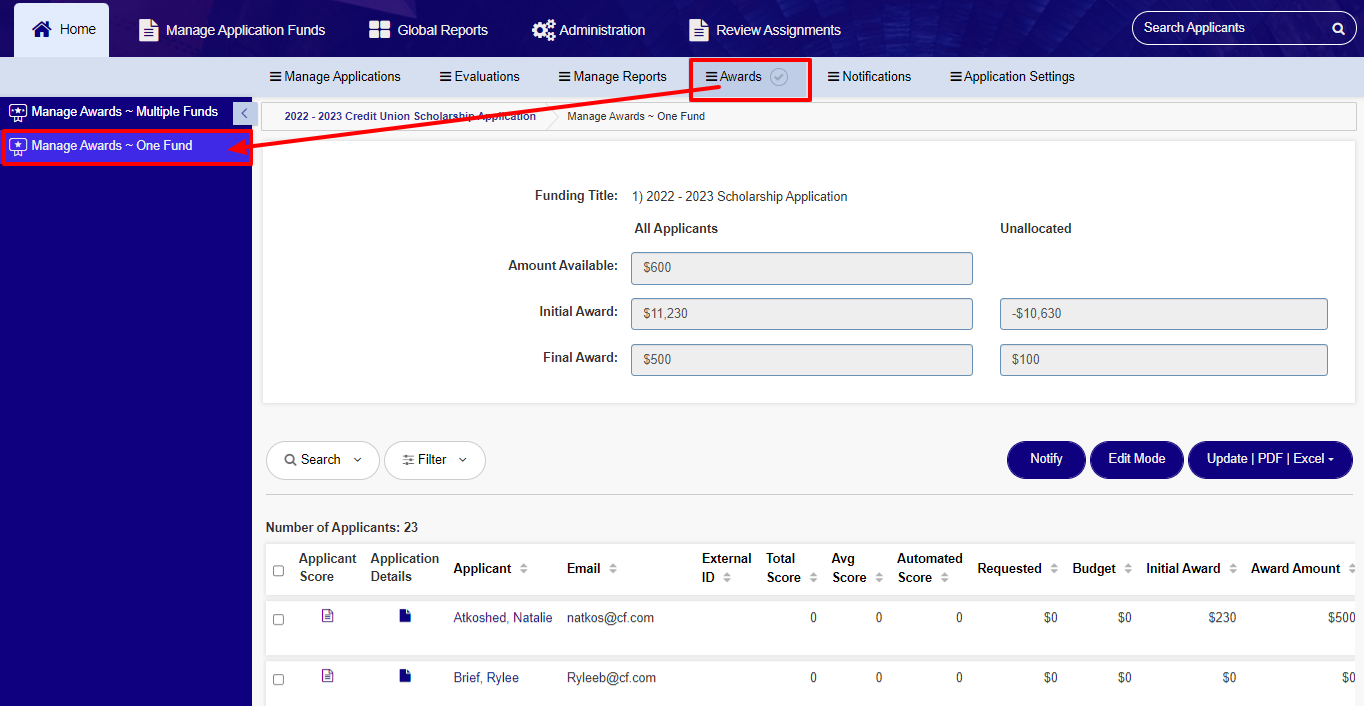Screen dimensions: 1364x706
Task: Click the Unallocated $100 field
Action: pyautogui.click(x=1164, y=360)
